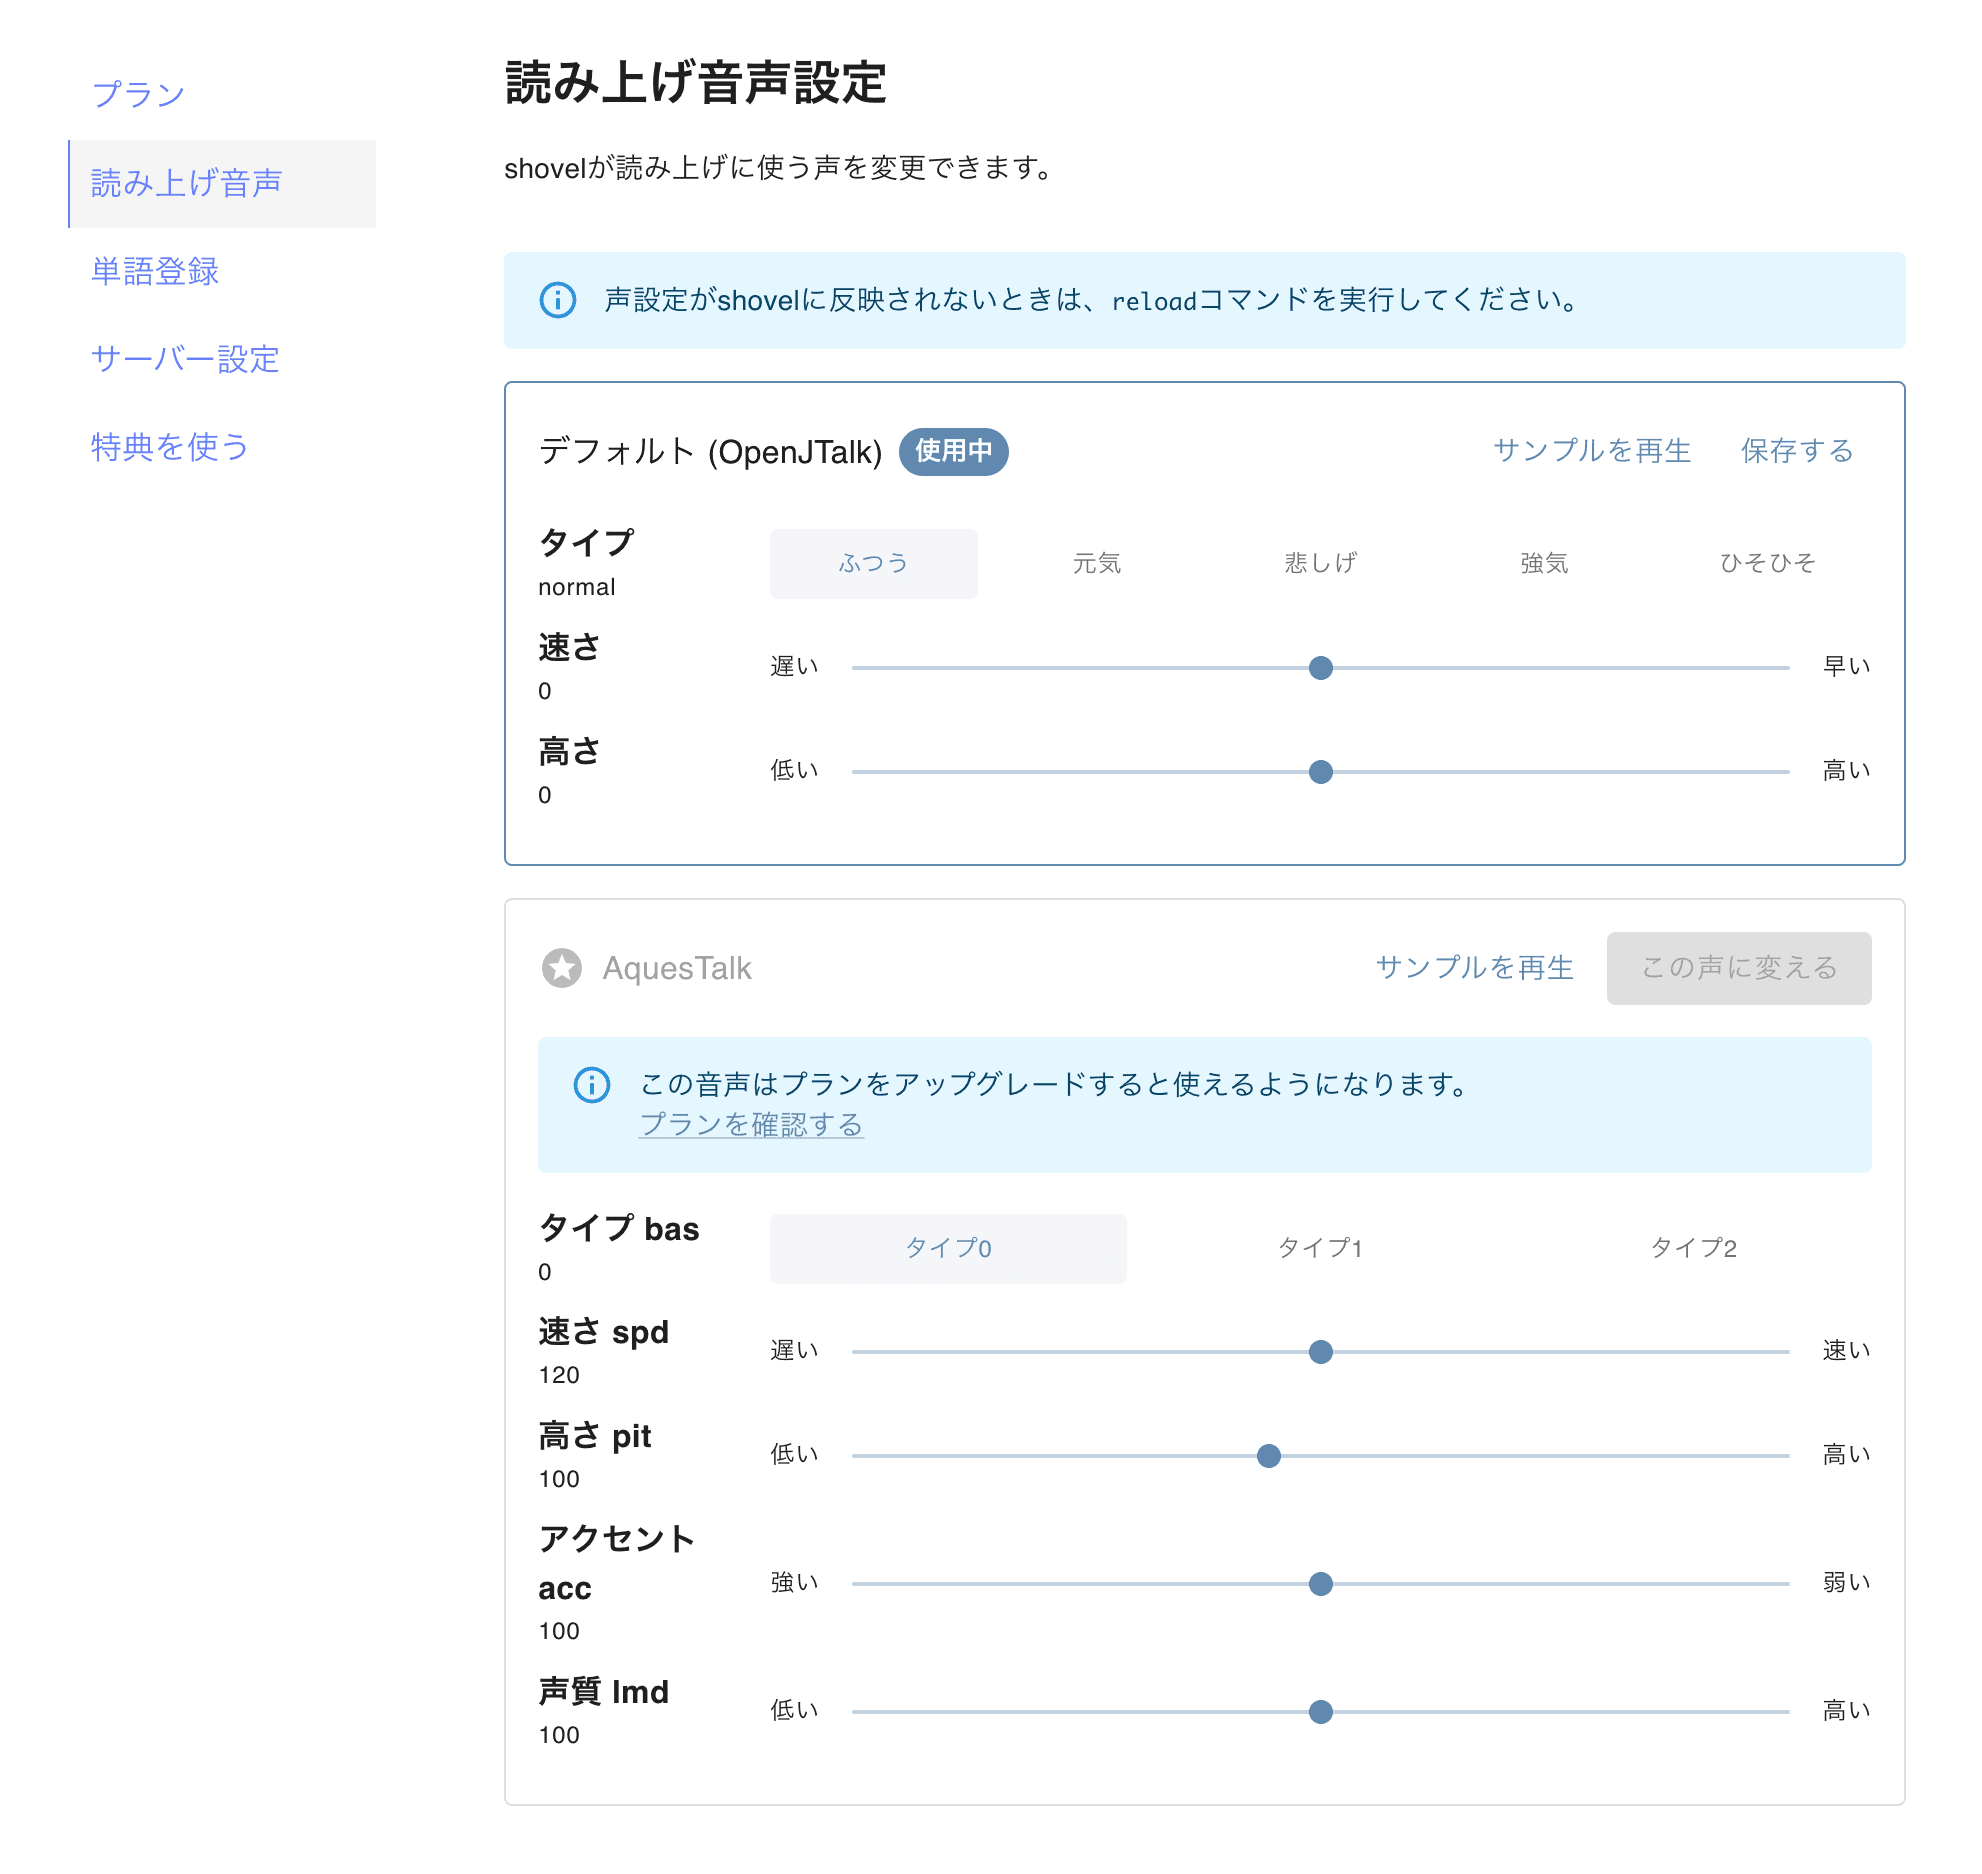
Task: Open the 特典を使う page
Action: [170, 448]
